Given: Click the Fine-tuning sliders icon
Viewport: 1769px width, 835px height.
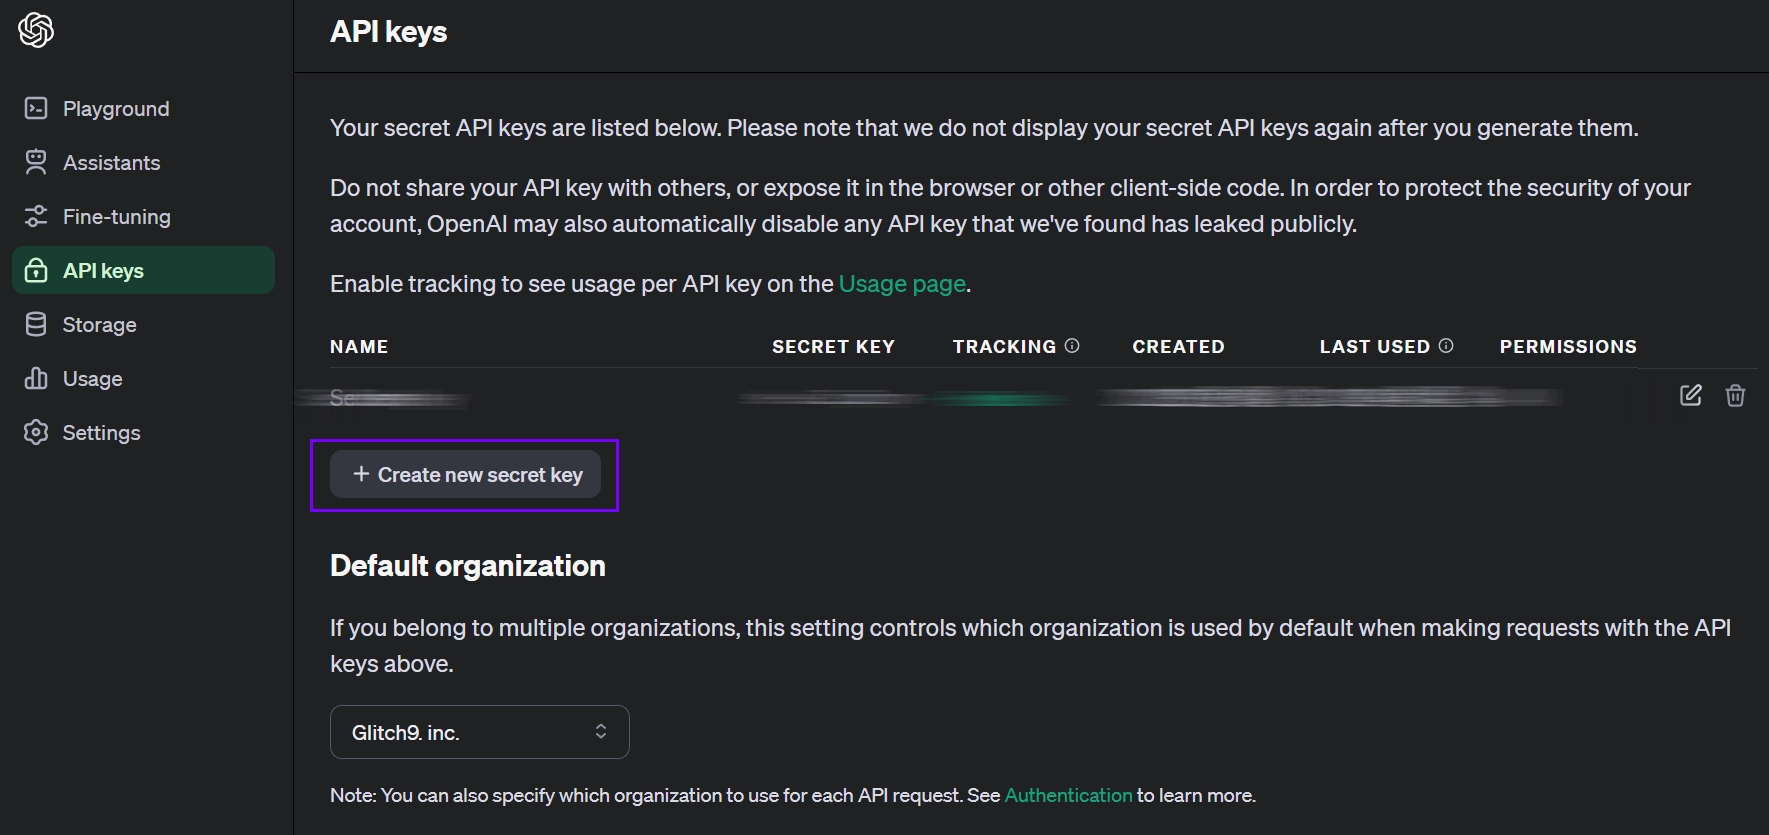Looking at the screenshot, I should click(x=36, y=216).
